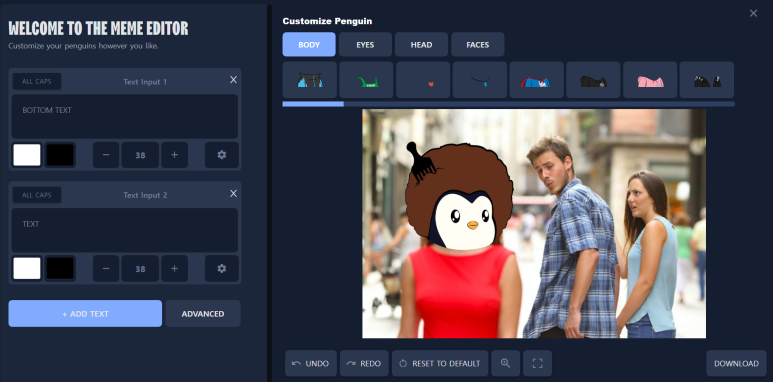Pick the black outline color for Text Input 1

[60, 155]
